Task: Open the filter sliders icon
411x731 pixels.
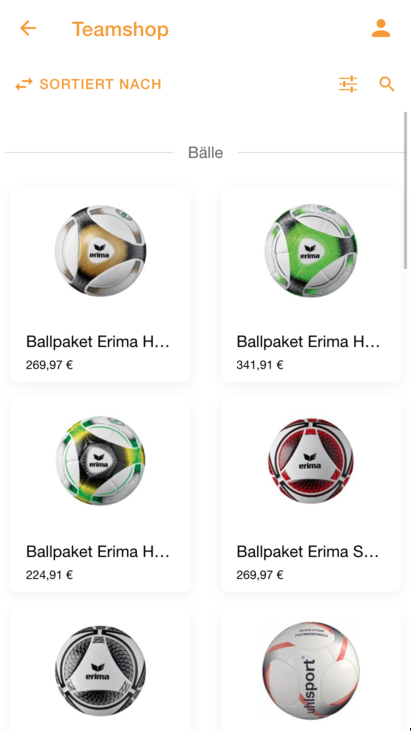Action: pos(348,84)
